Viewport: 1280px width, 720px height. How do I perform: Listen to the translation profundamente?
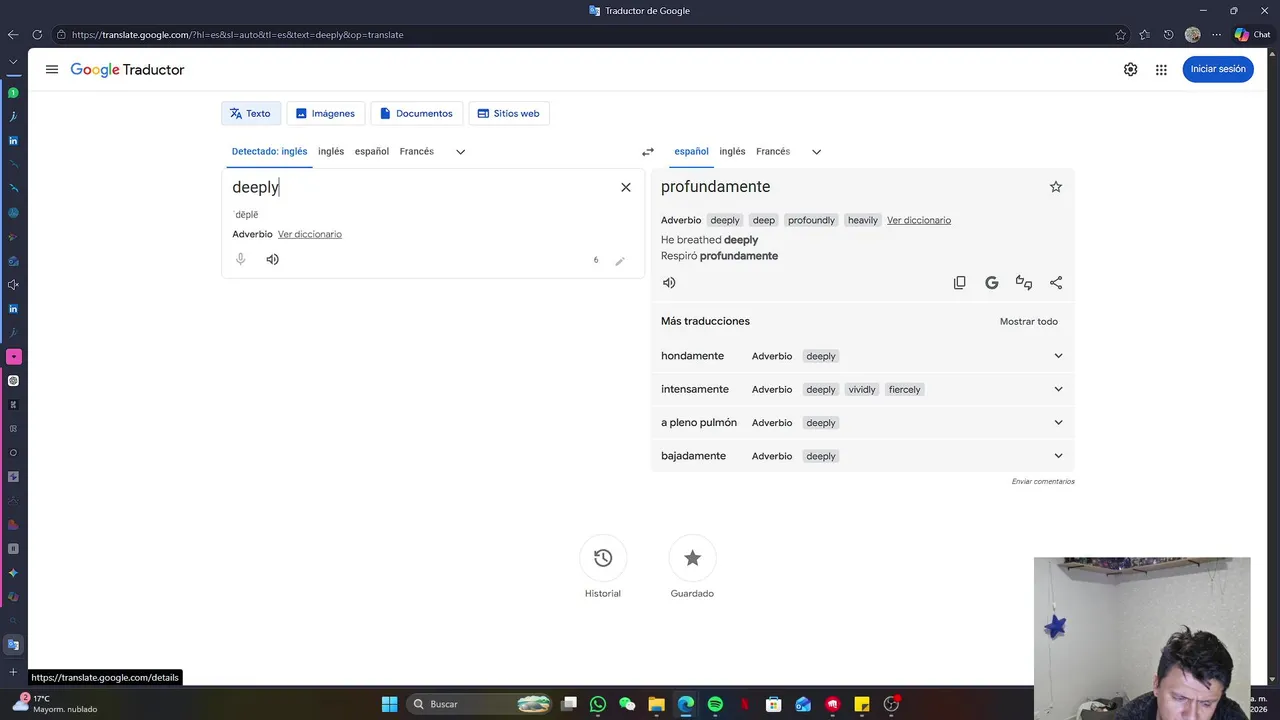click(669, 283)
